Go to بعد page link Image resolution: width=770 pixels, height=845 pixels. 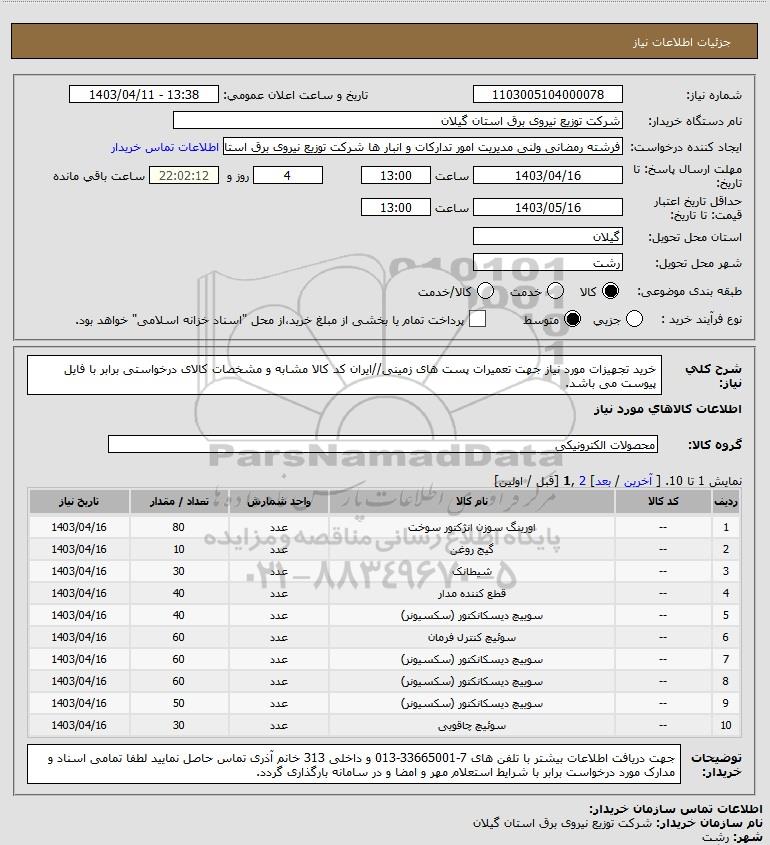tap(603, 481)
